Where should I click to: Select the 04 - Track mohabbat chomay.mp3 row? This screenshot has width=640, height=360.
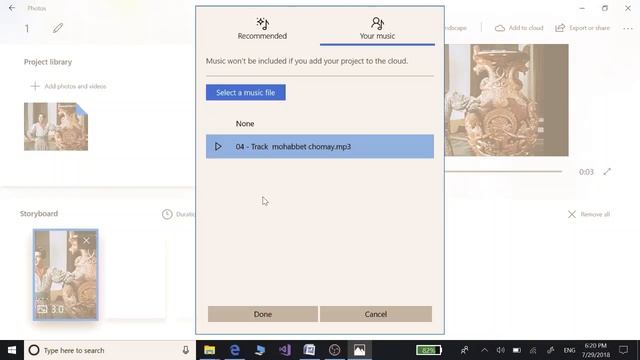[320, 147]
